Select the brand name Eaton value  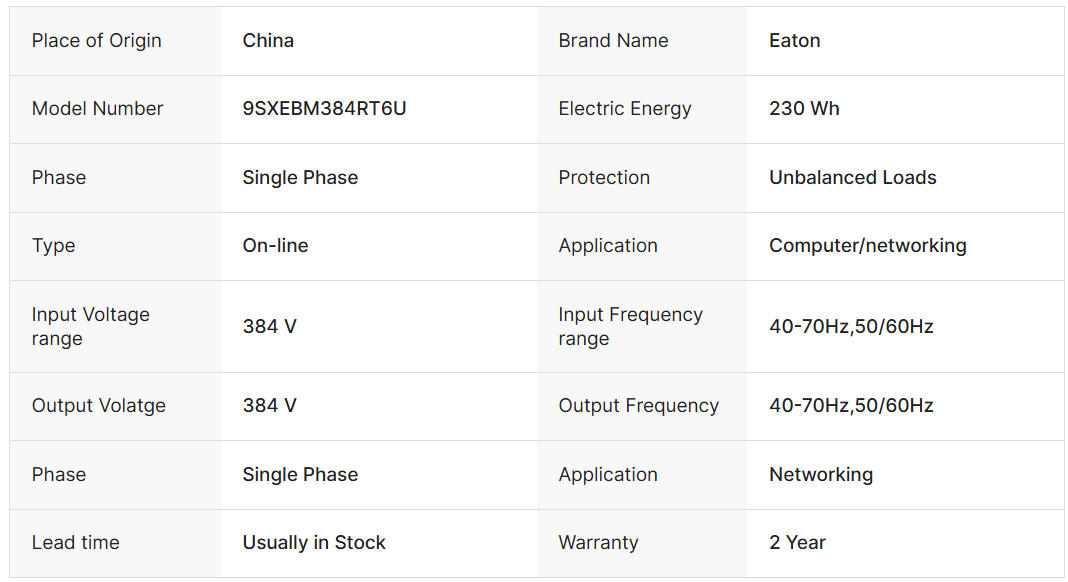(x=795, y=41)
